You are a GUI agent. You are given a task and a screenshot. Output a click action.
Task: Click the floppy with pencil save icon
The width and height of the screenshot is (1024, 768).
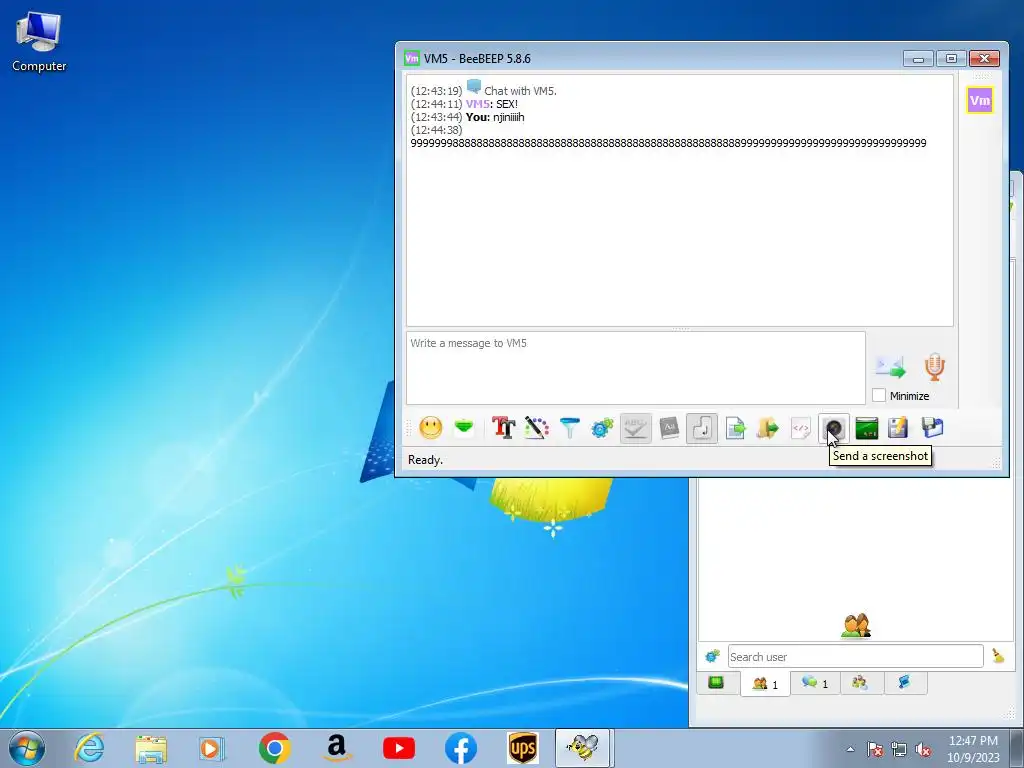coord(898,428)
